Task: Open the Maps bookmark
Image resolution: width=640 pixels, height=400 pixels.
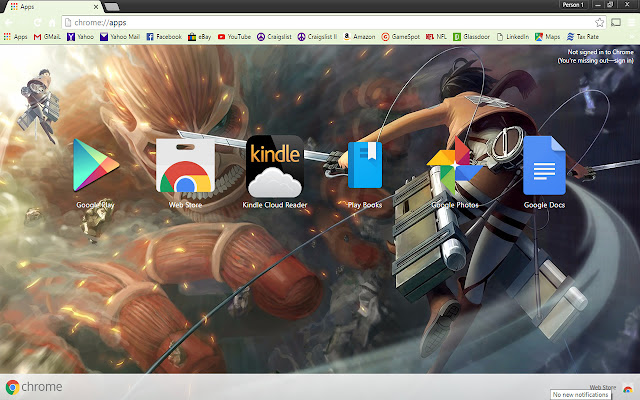Action: pos(548,37)
